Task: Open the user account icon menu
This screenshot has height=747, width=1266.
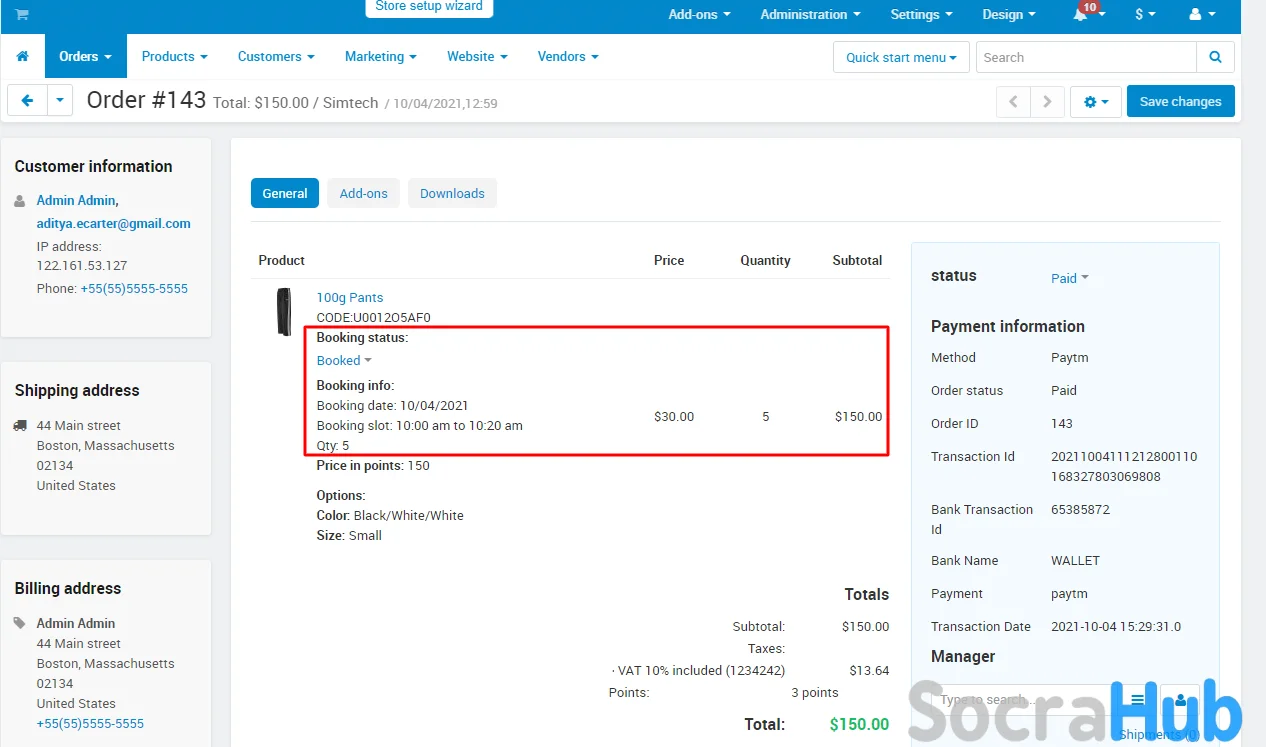Action: (1200, 15)
